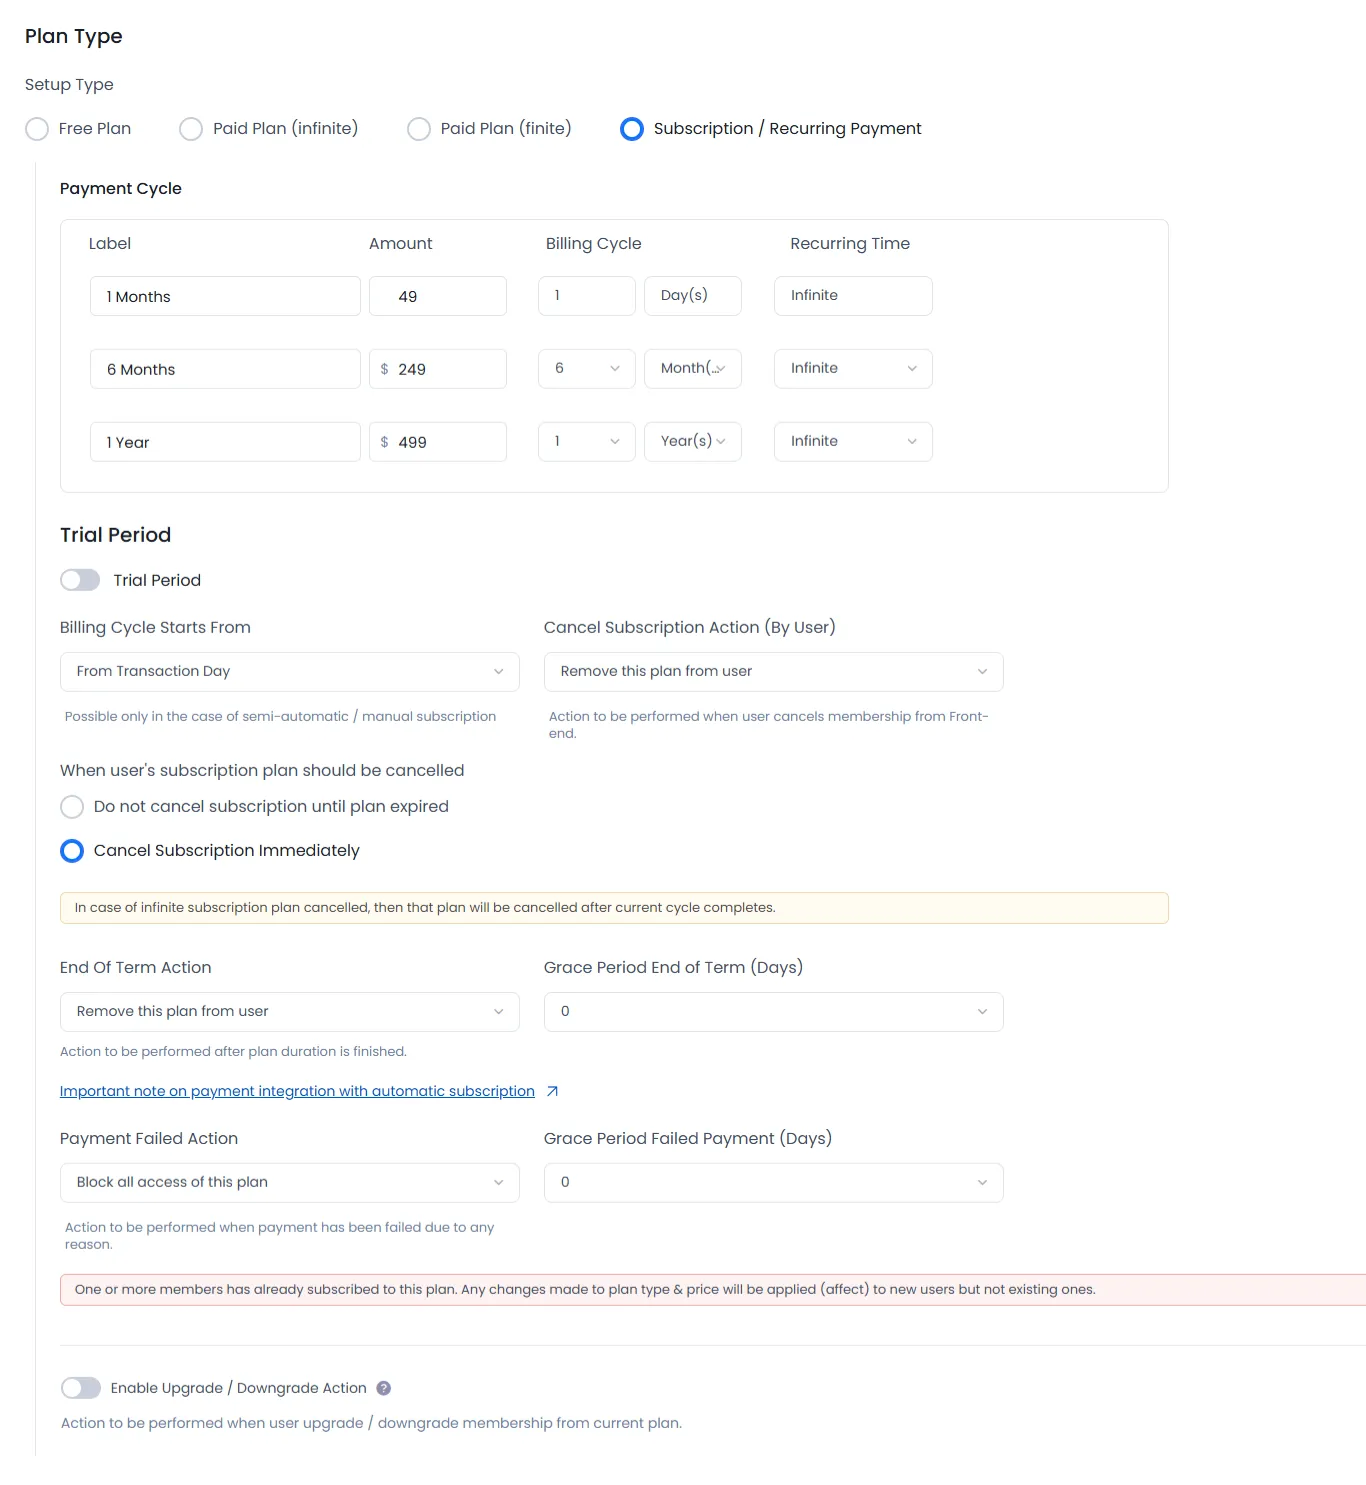
Task: Open the Cancel Subscription Action dropdown
Action: click(x=772, y=671)
